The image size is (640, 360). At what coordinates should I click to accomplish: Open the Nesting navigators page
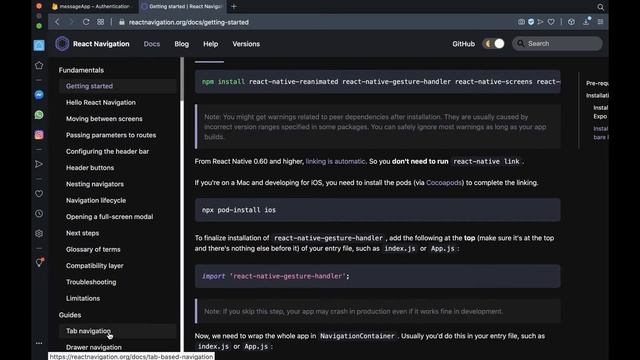95,184
